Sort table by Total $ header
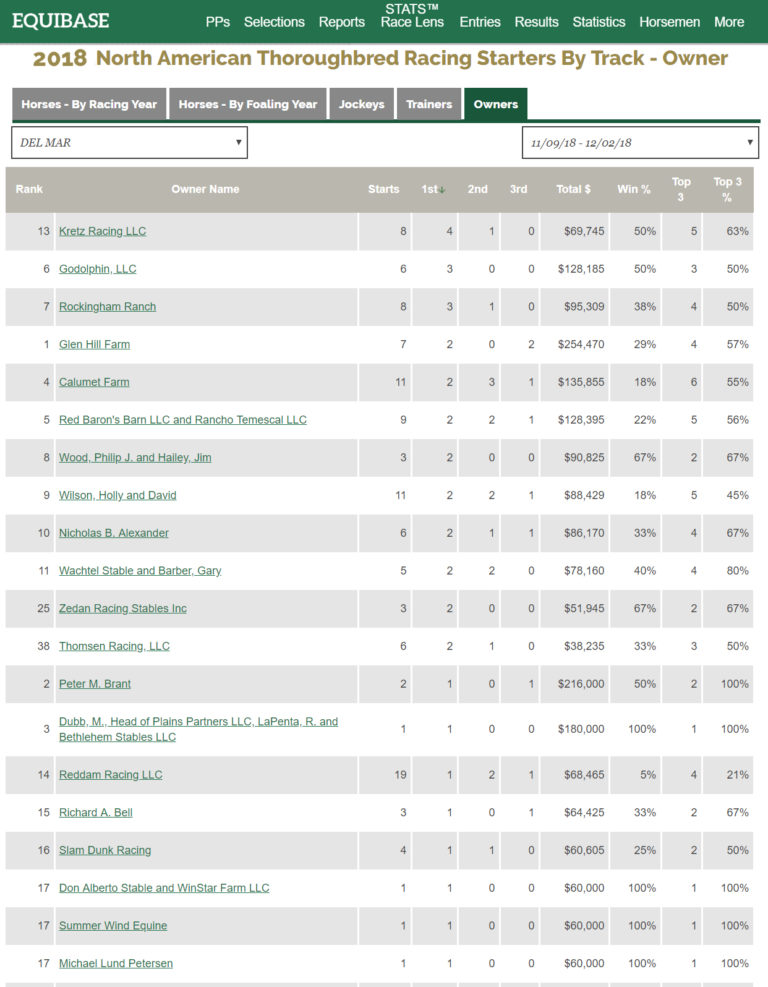 [x=573, y=189]
